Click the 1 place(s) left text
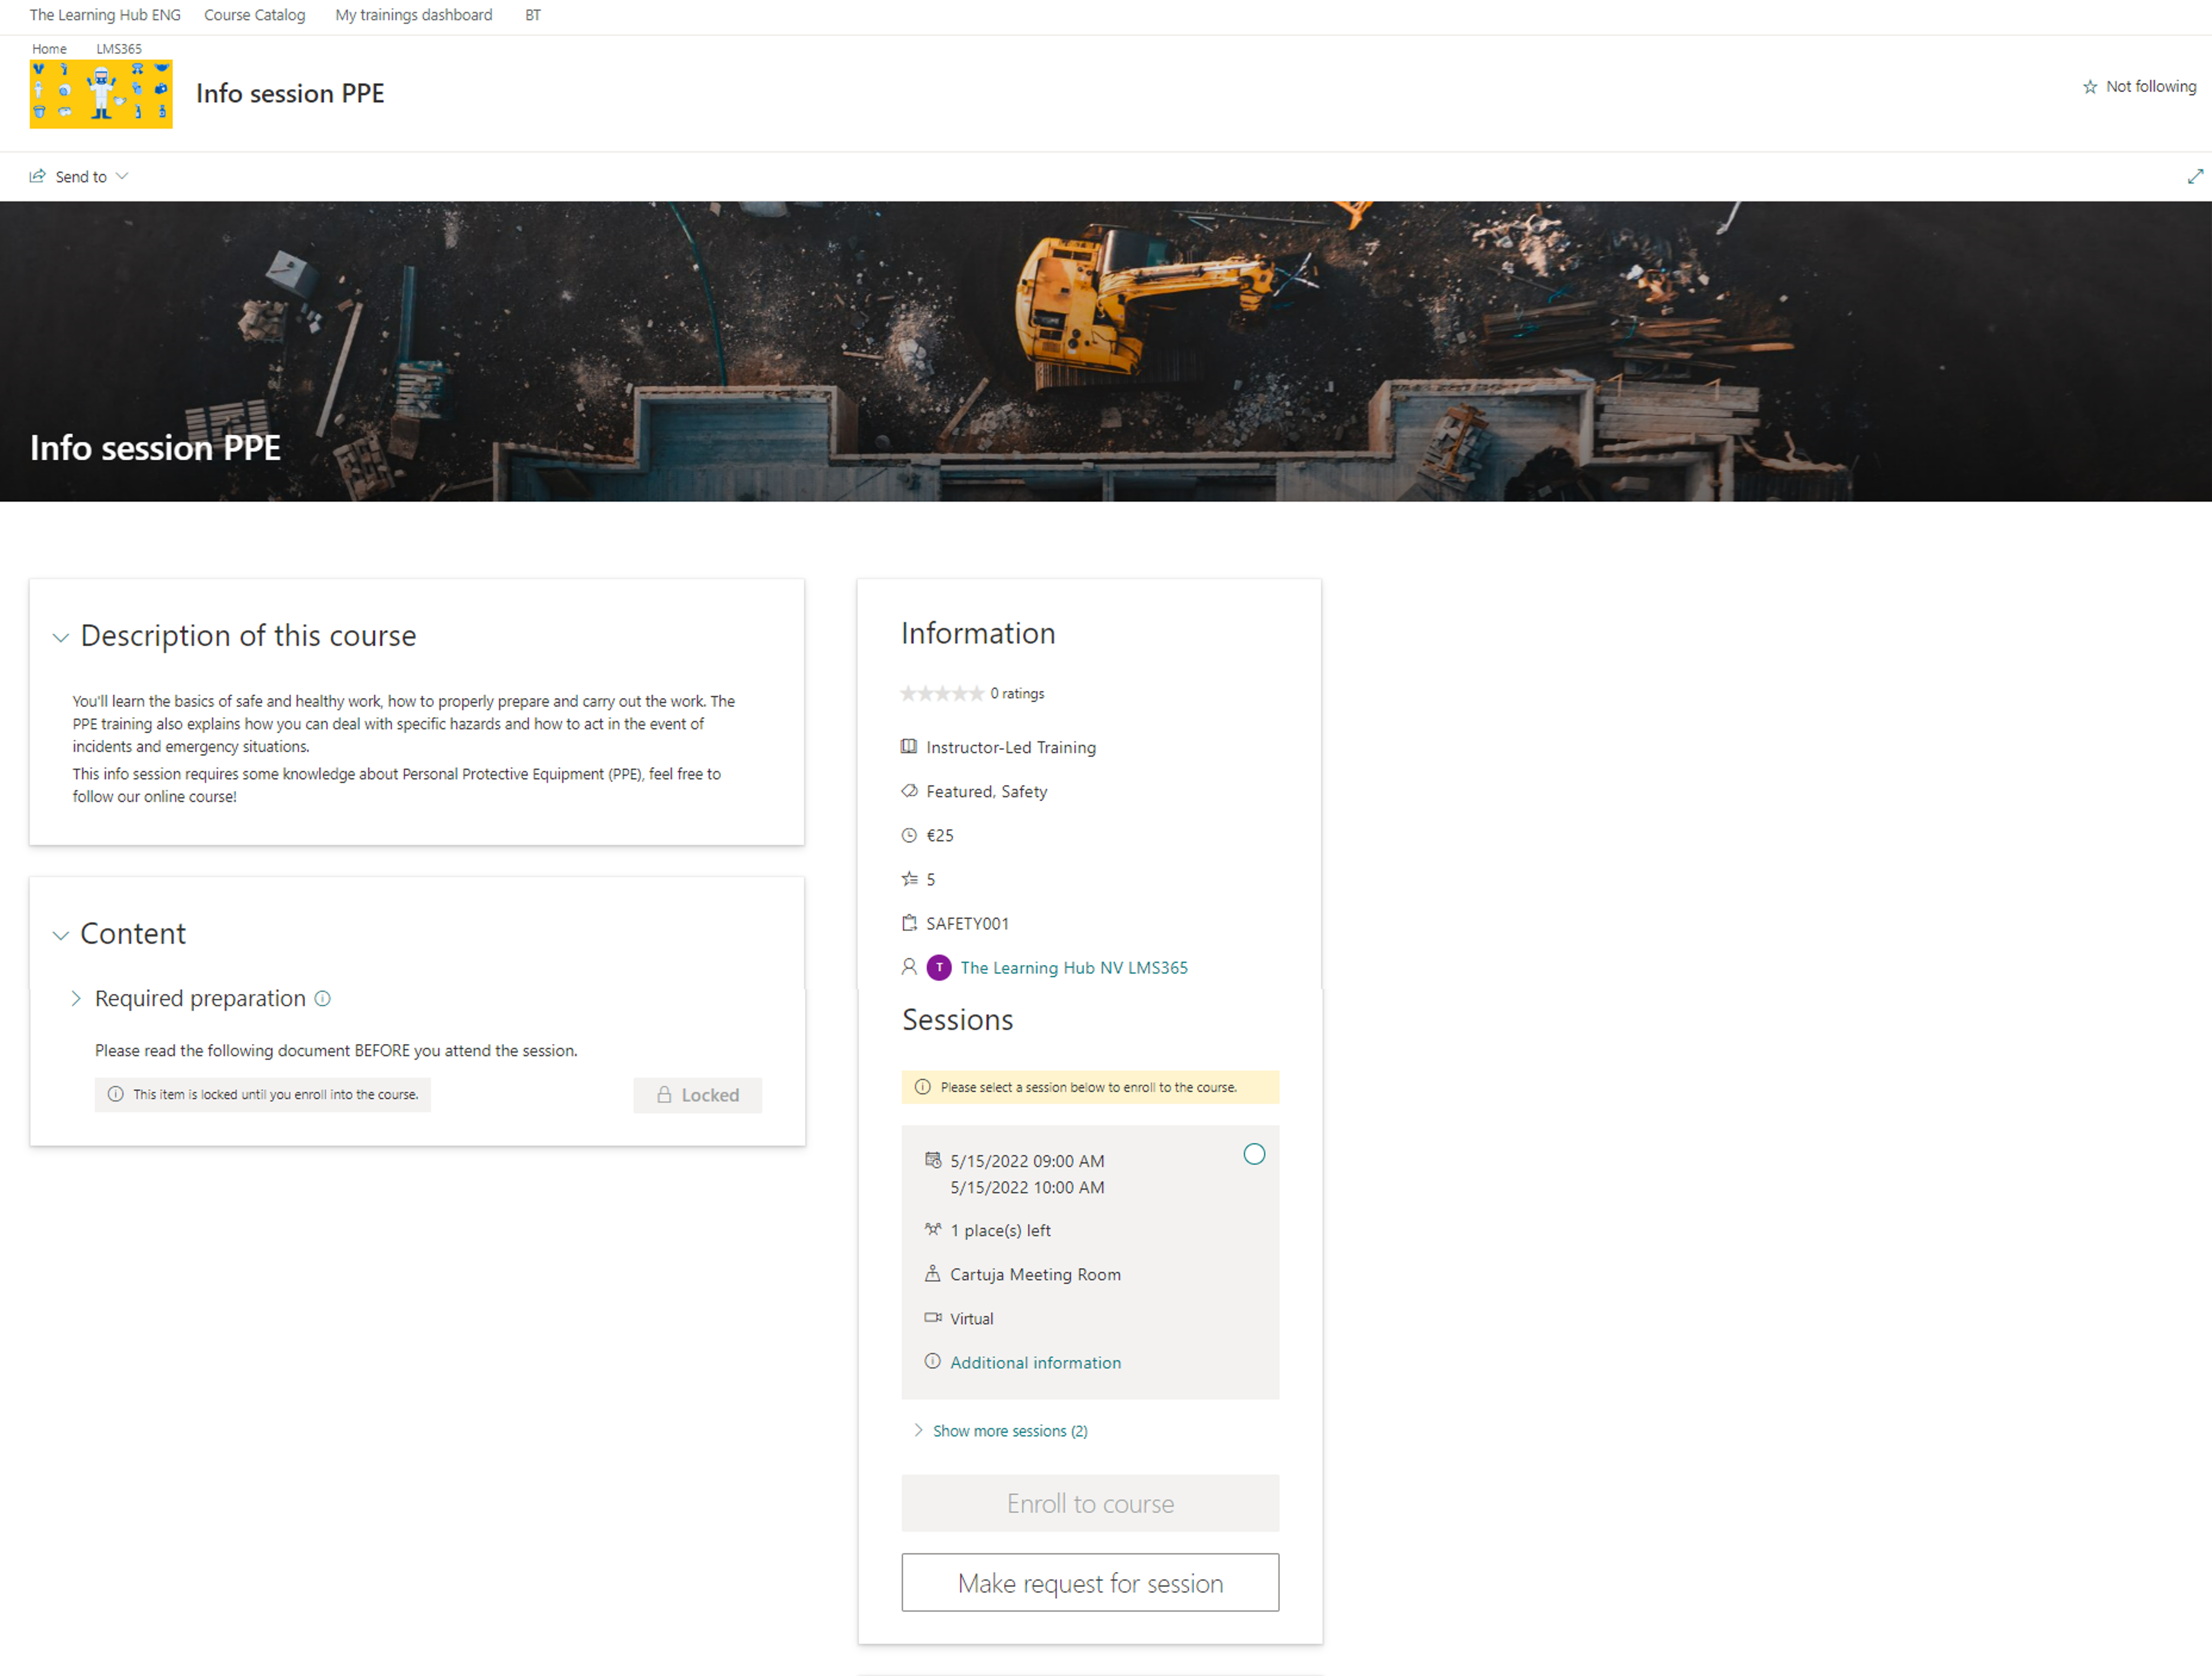The height and width of the screenshot is (1676, 2212). [x=1000, y=1230]
